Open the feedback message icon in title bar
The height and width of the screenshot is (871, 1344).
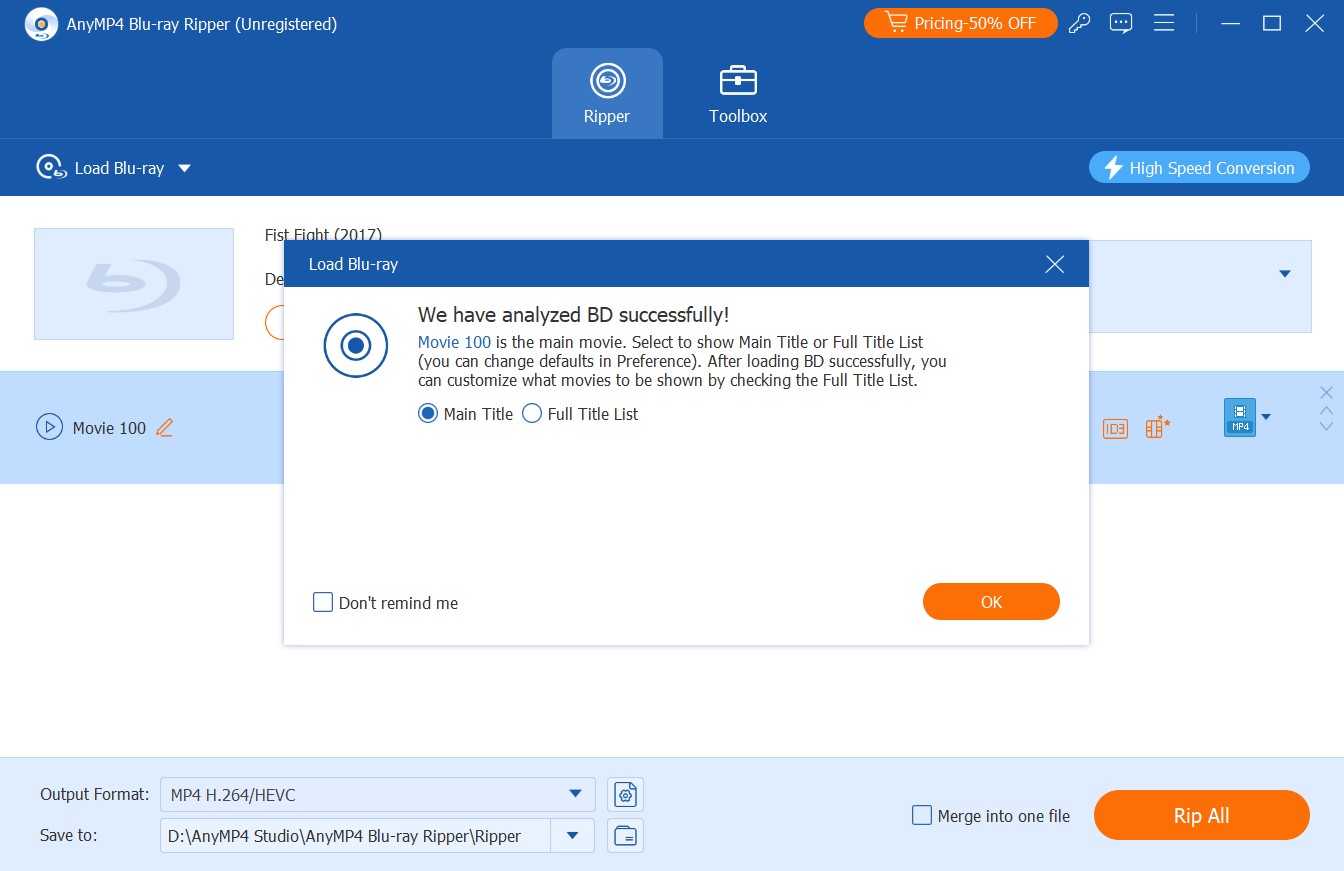pos(1121,22)
